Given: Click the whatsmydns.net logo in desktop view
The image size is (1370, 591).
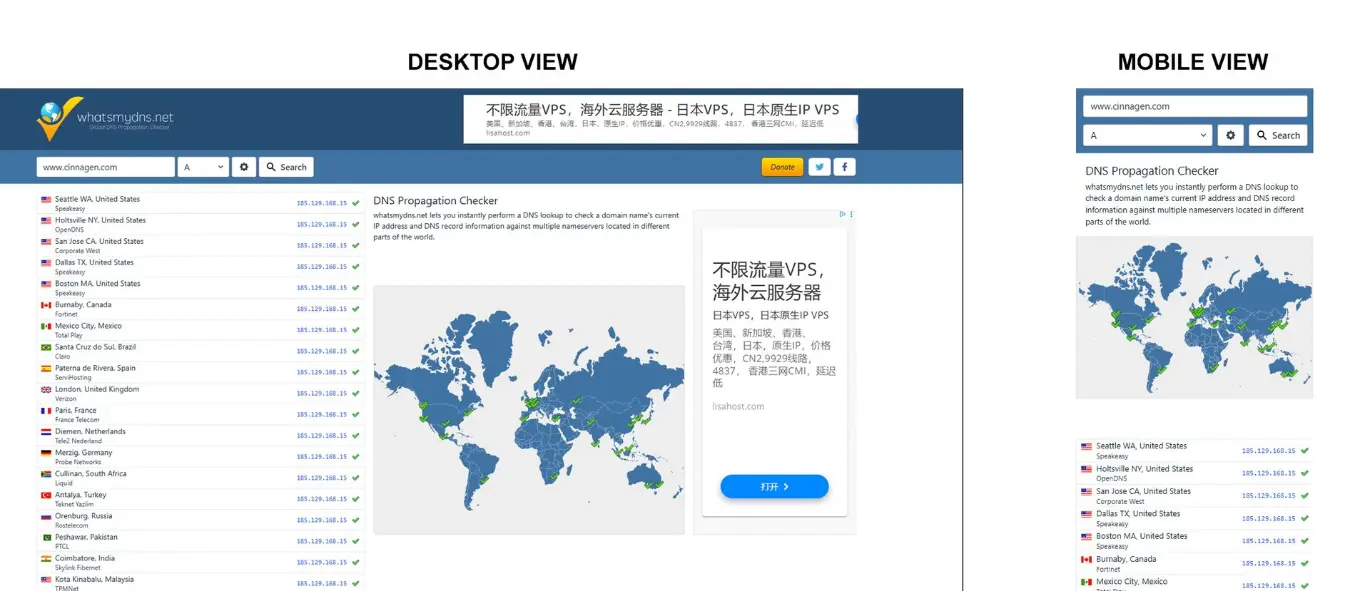Looking at the screenshot, I should tap(105, 119).
